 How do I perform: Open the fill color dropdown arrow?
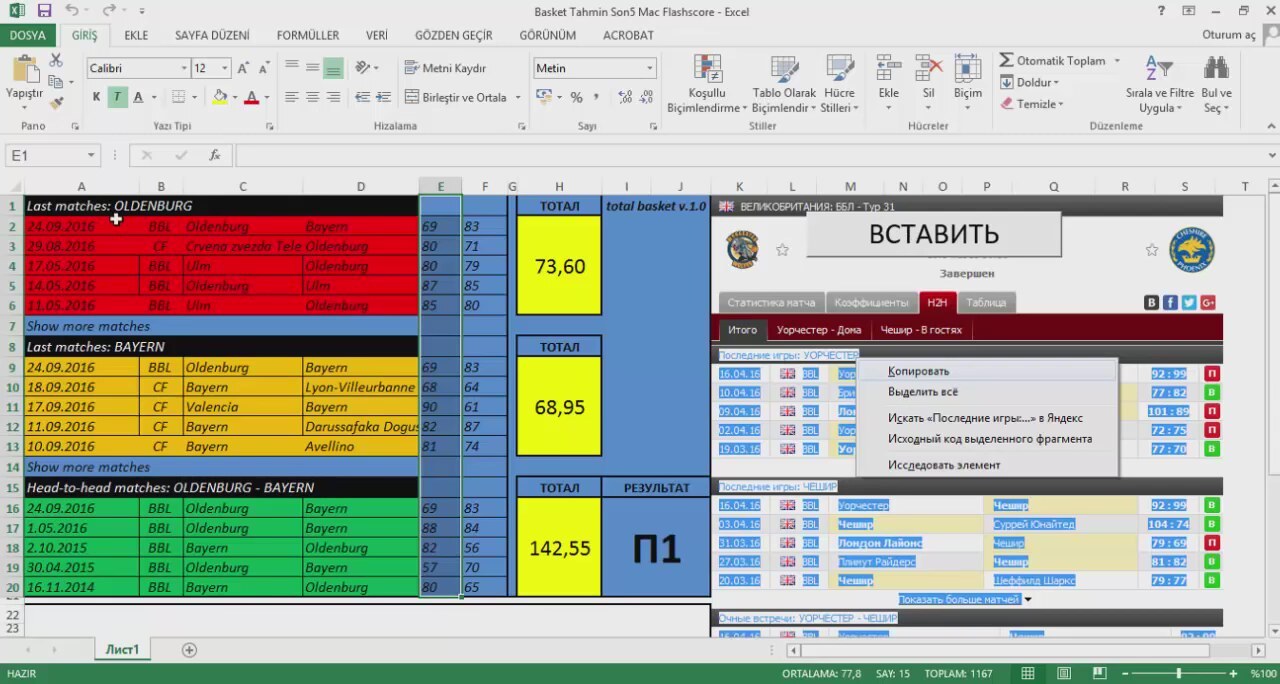click(x=235, y=98)
